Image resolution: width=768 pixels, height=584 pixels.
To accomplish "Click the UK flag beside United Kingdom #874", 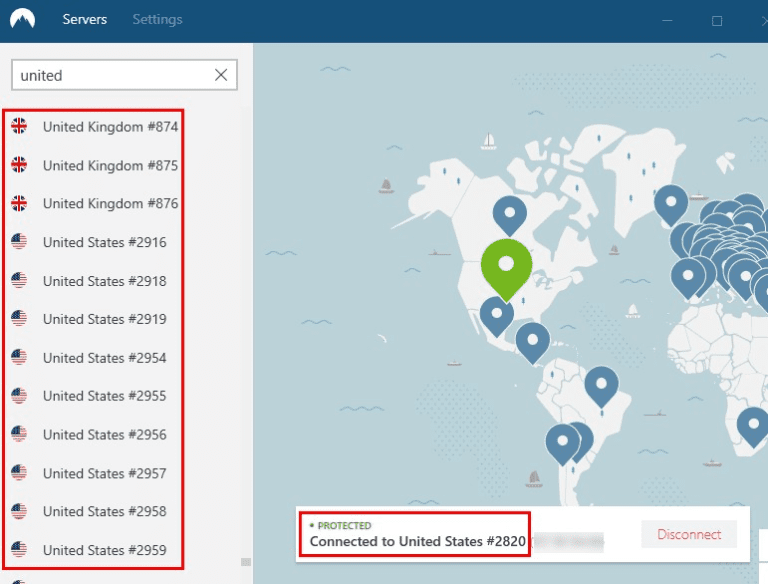I will (19, 127).
